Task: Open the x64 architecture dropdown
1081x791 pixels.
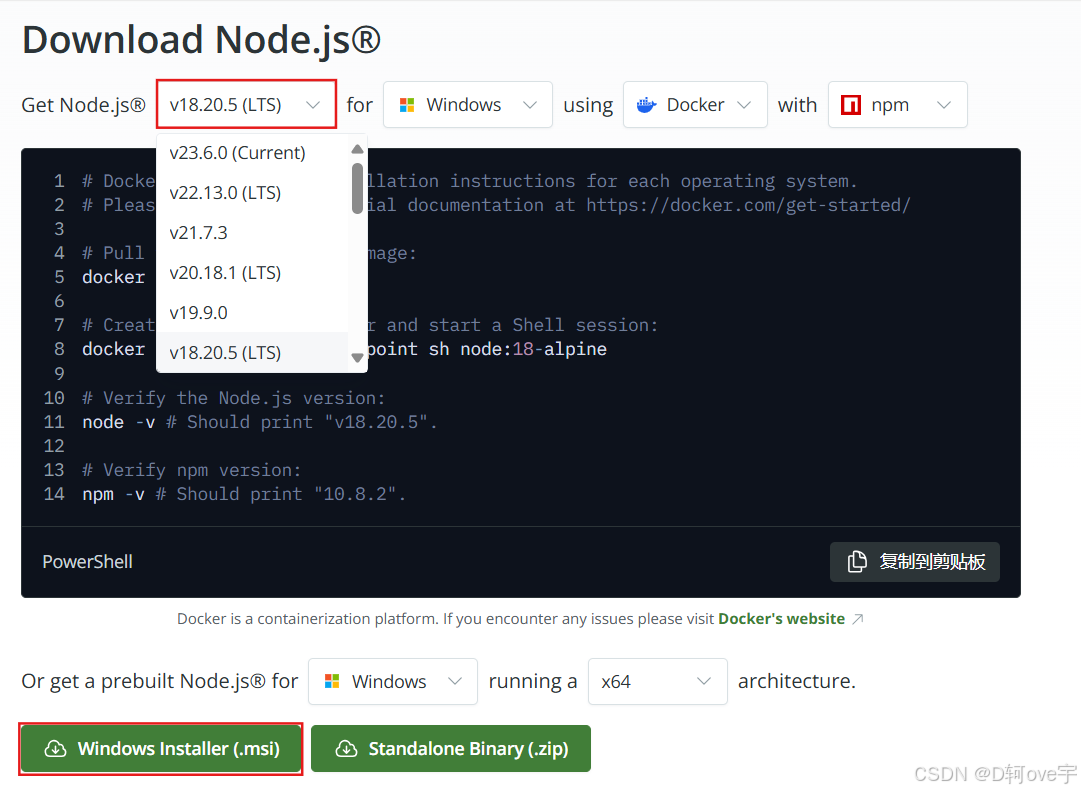Action: pyautogui.click(x=658, y=681)
